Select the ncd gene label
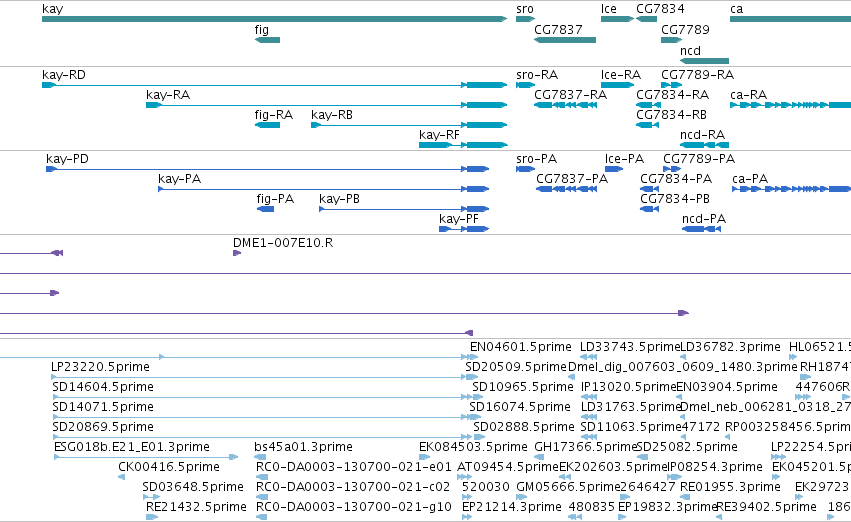This screenshot has width=851, height=522. pyautogui.click(x=690, y=50)
